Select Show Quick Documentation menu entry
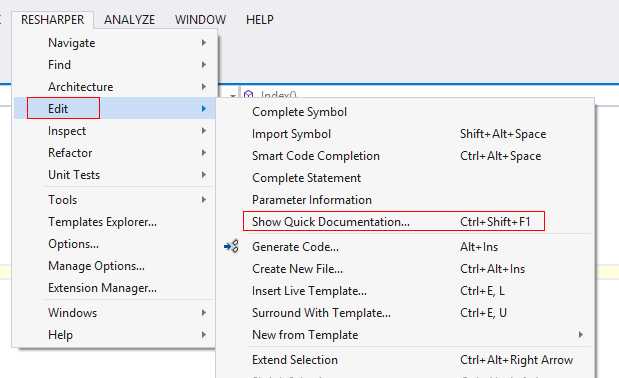The width and height of the screenshot is (619, 378). pos(394,221)
